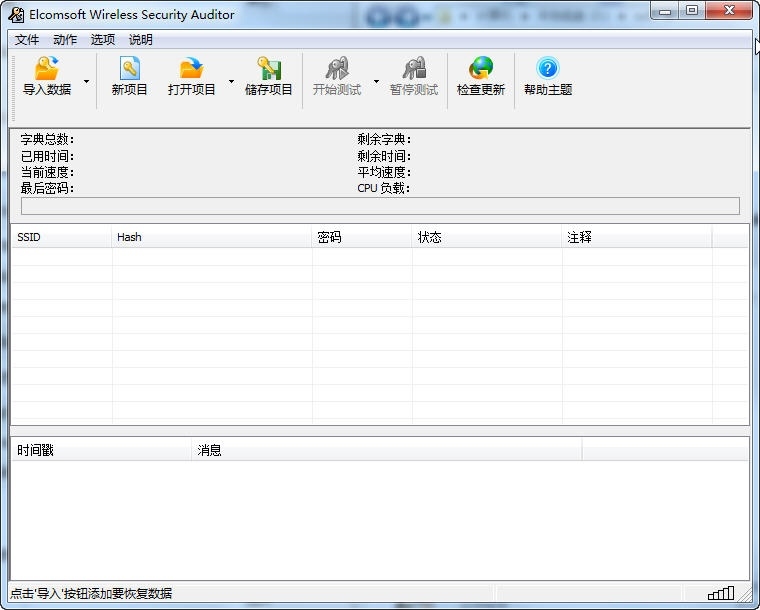Click the application icon in title bar
760x610 pixels.
16,15
